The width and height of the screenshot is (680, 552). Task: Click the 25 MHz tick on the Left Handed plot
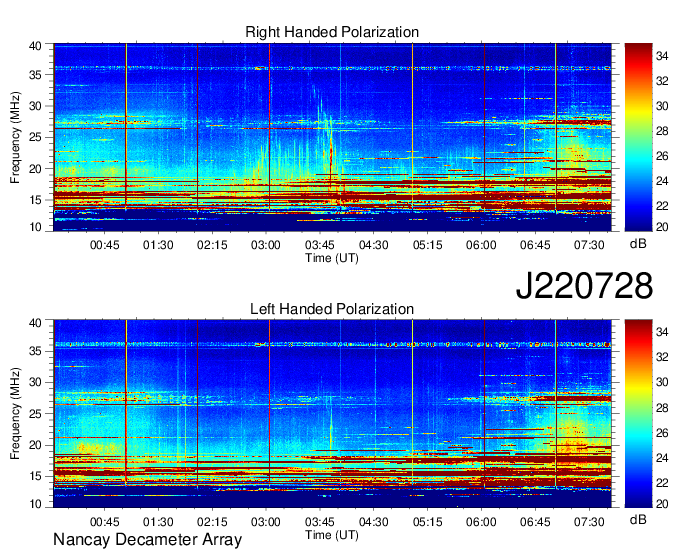(x=35, y=414)
